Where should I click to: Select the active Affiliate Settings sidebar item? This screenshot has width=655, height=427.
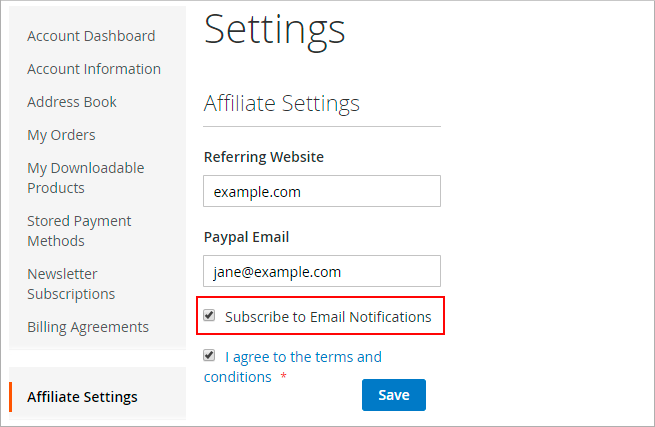coord(82,396)
